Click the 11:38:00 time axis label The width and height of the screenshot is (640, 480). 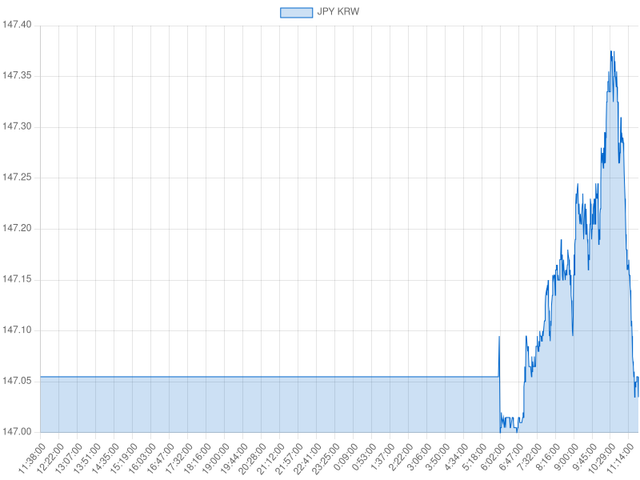point(31,458)
